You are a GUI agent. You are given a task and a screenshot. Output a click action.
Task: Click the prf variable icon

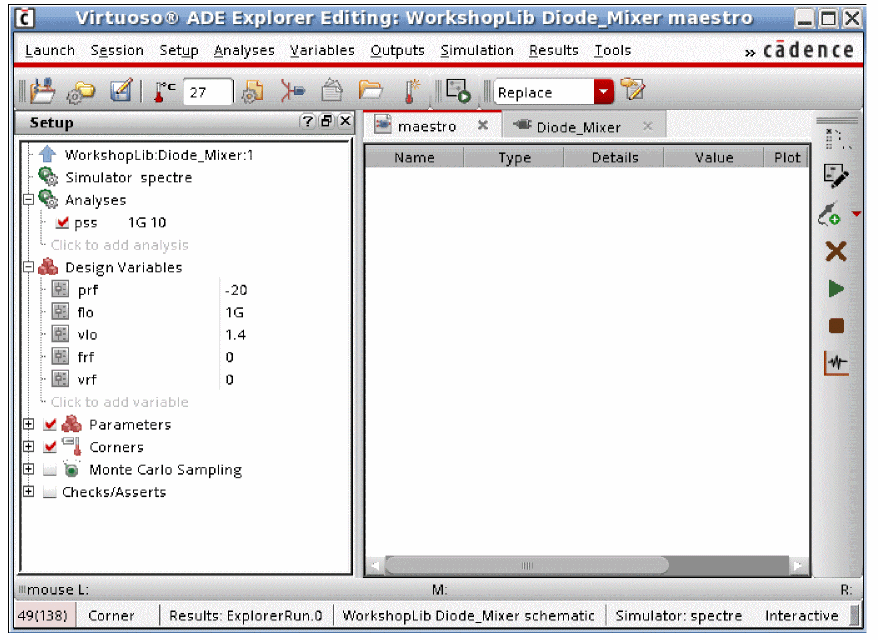(60, 289)
